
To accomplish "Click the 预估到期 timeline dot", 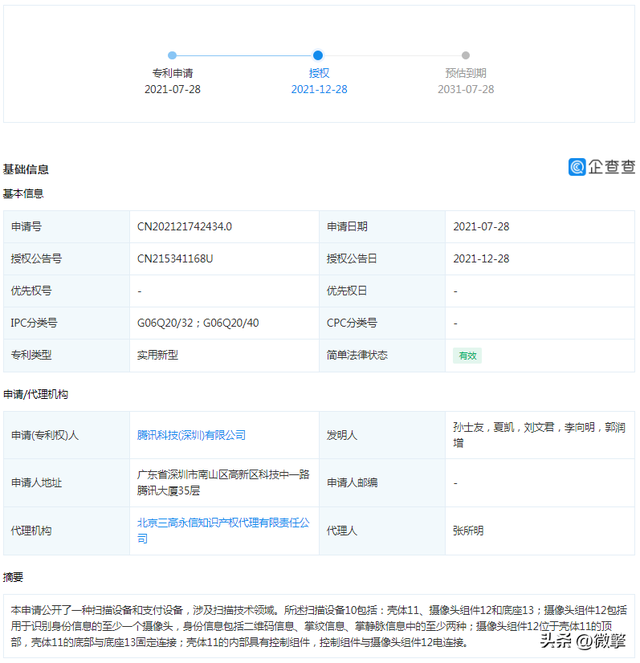I will 465,55.
